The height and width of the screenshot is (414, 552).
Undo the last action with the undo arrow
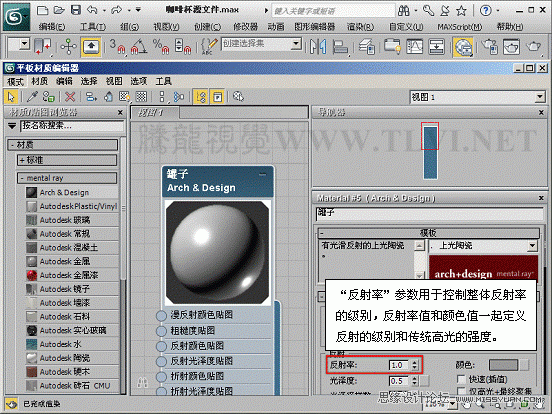pos(92,10)
